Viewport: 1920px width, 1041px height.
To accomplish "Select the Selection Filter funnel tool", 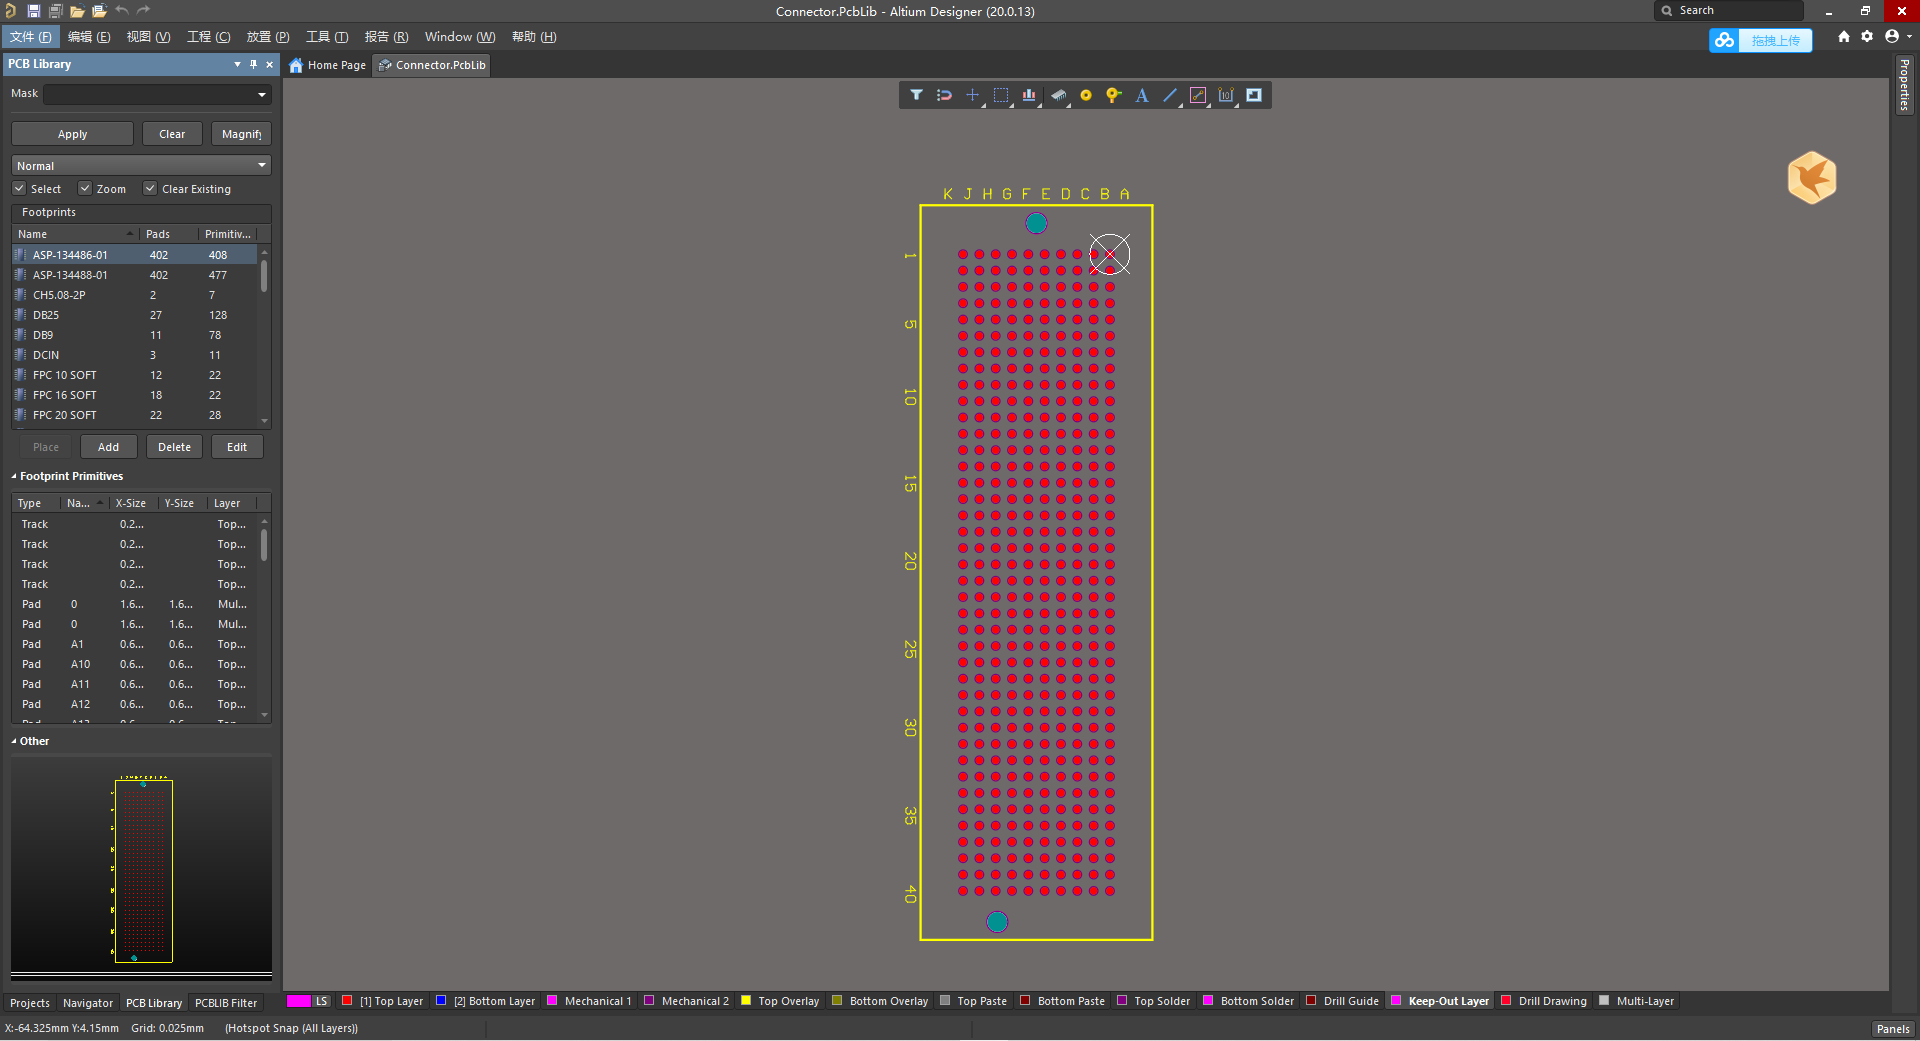I will point(916,95).
